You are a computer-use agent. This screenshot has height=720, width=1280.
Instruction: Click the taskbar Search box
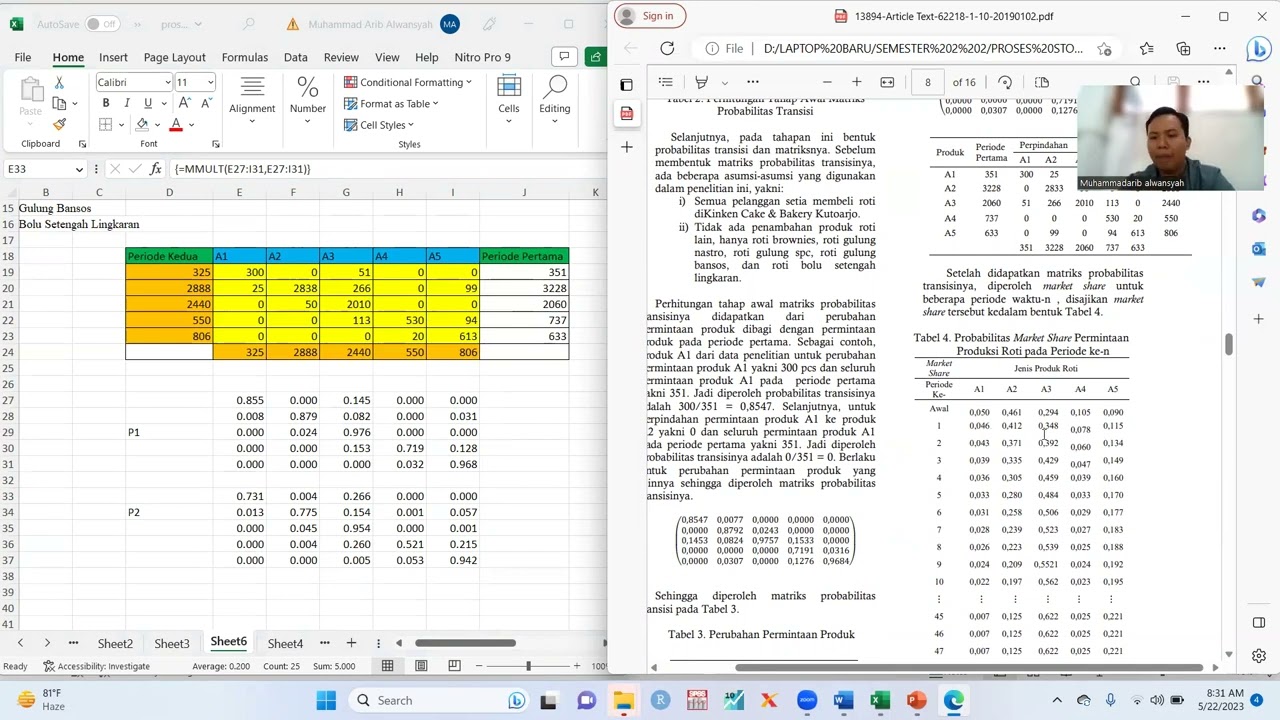(x=438, y=700)
